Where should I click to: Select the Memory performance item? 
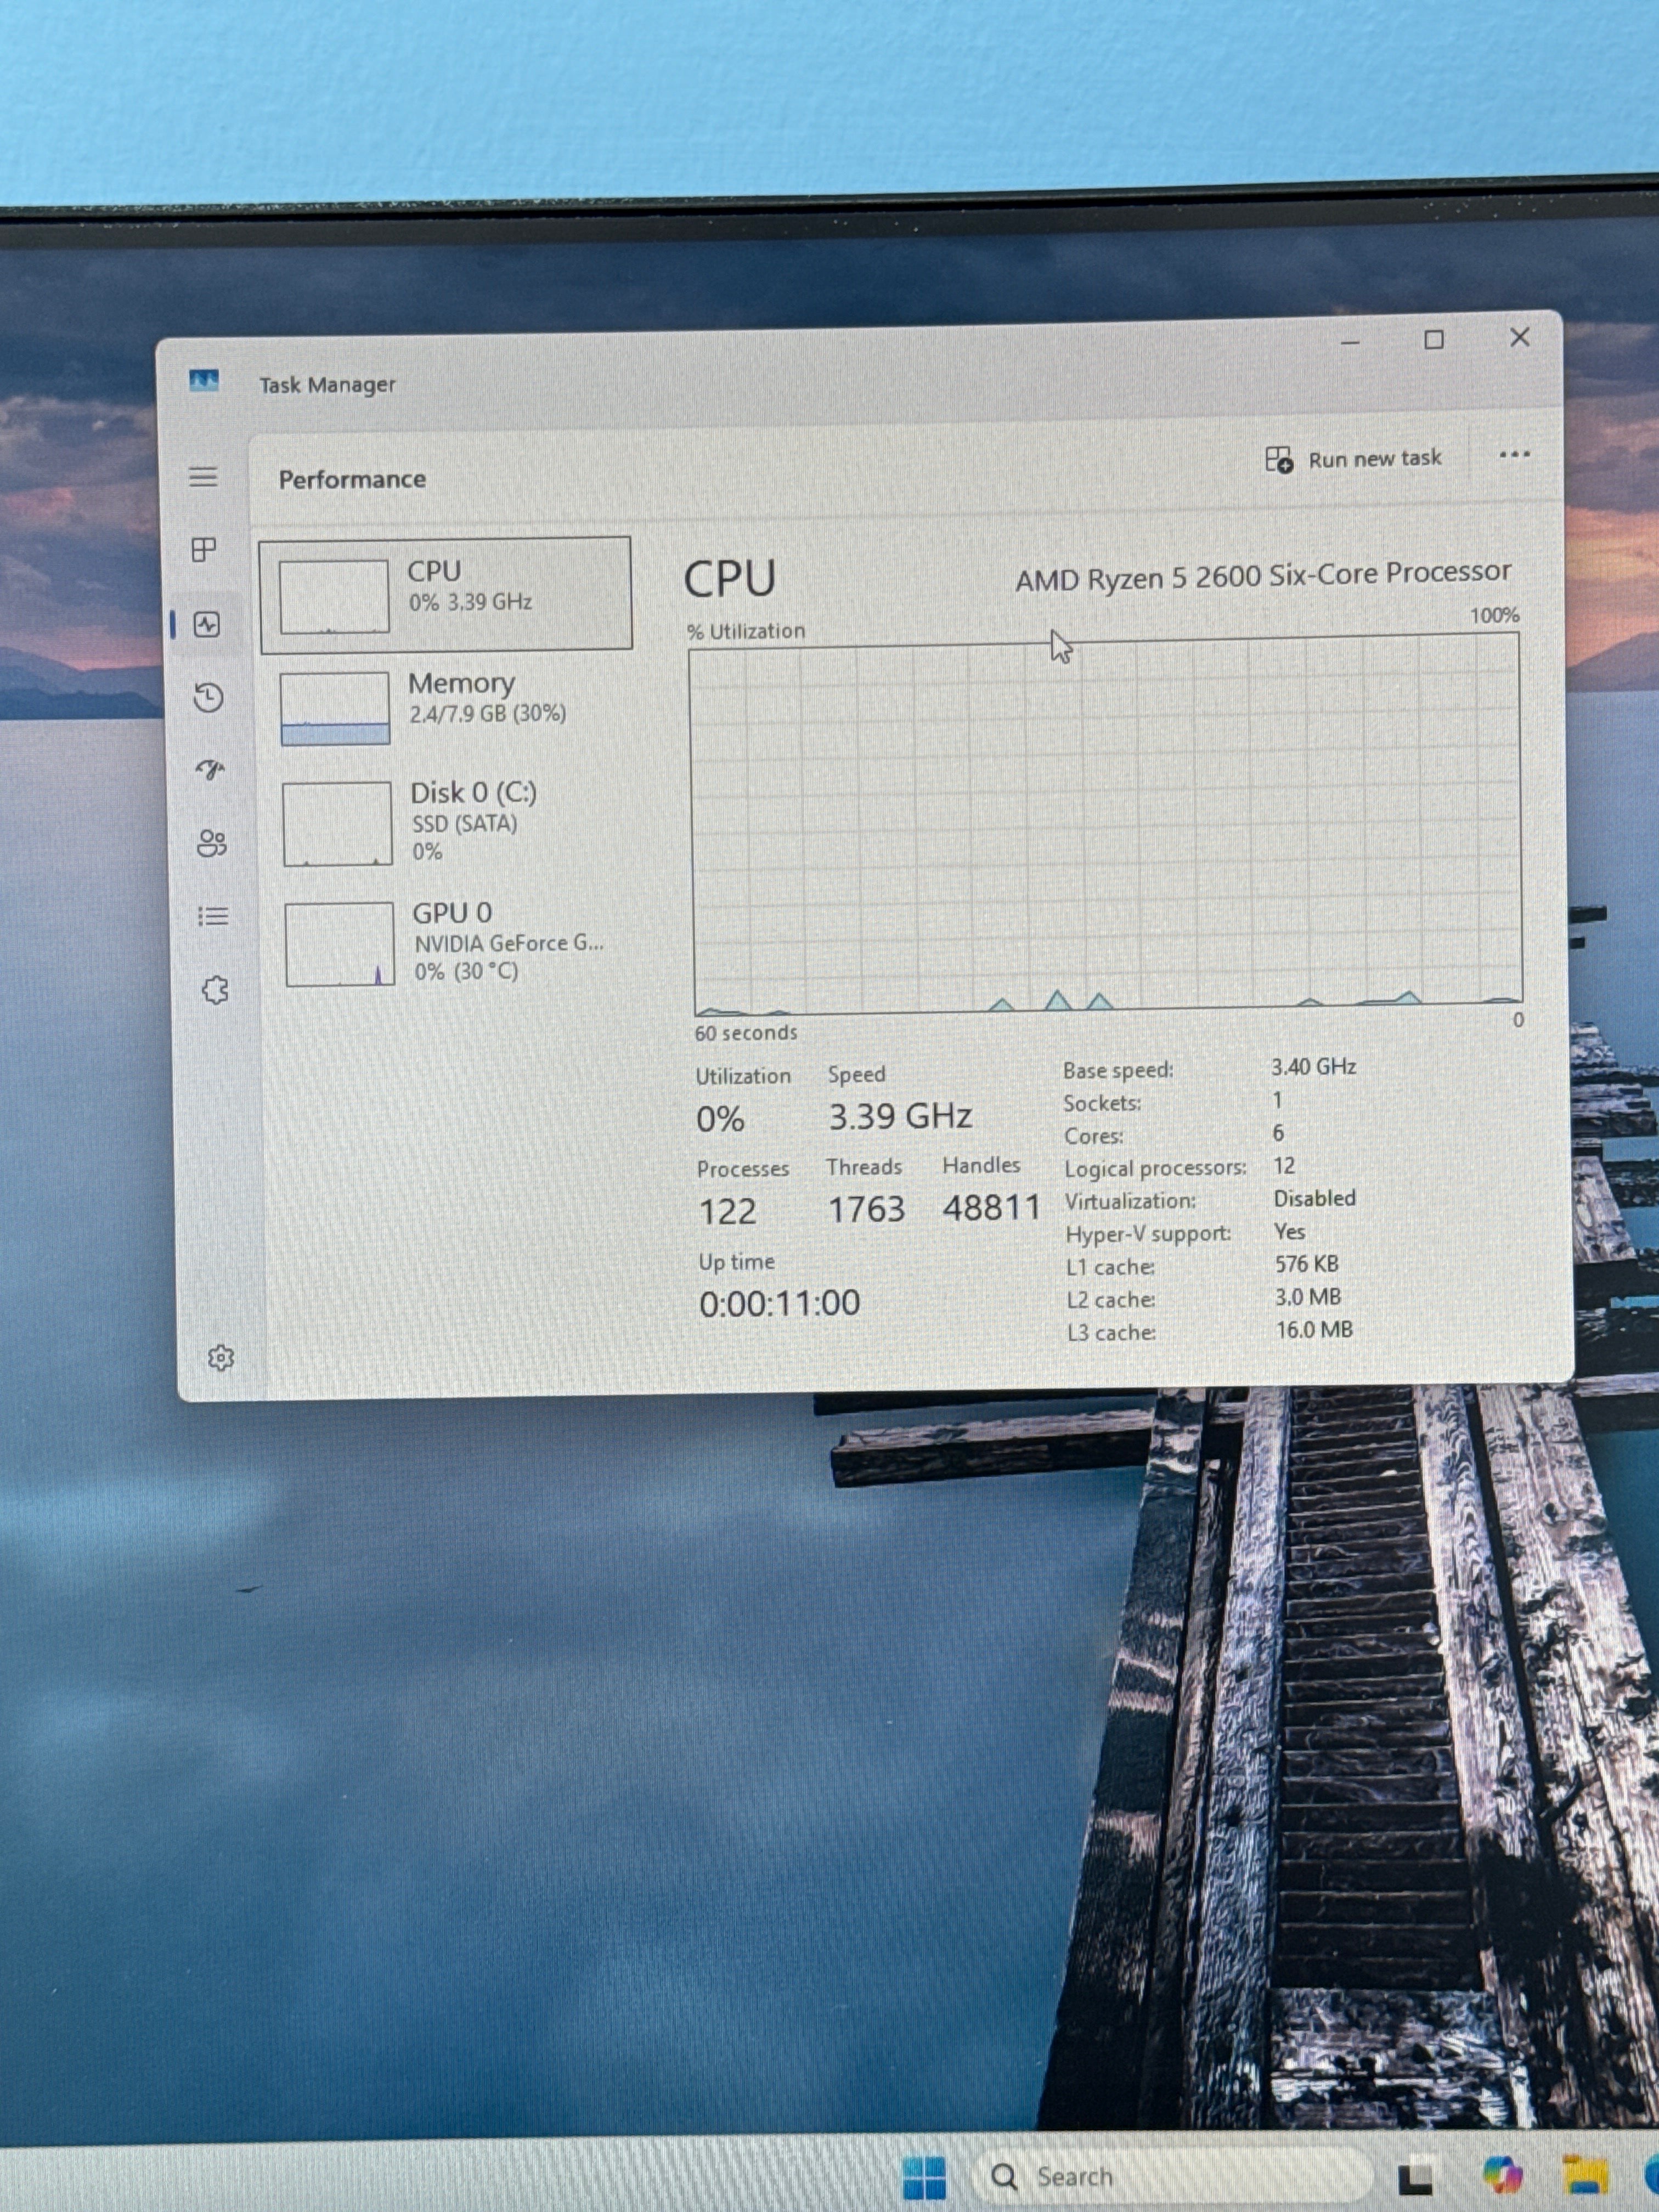coord(447,708)
